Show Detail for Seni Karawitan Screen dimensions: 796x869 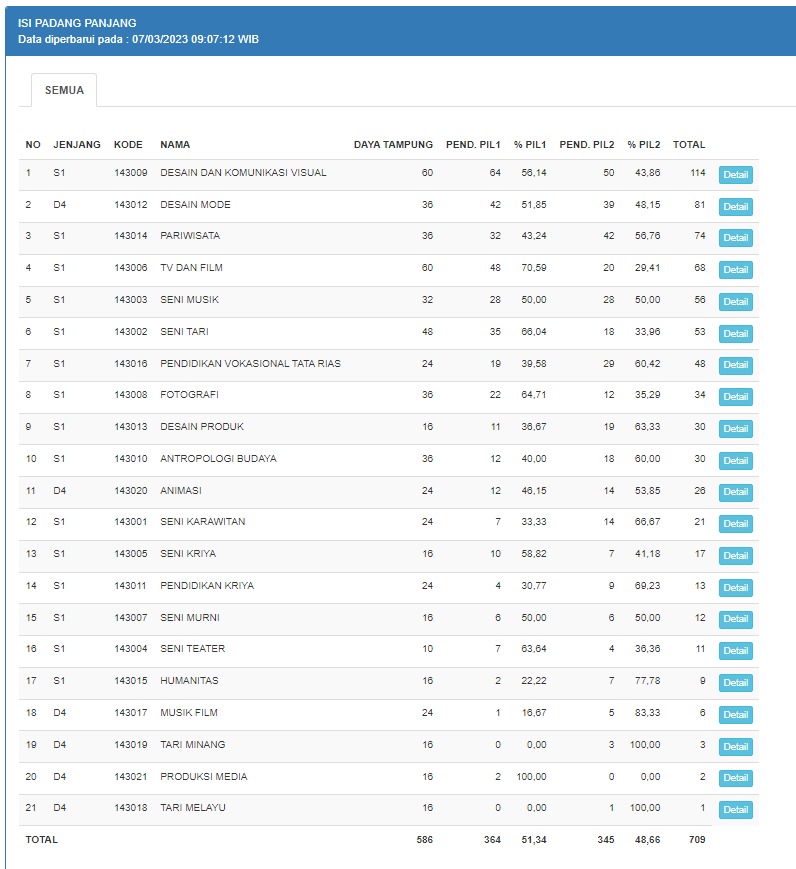click(736, 524)
